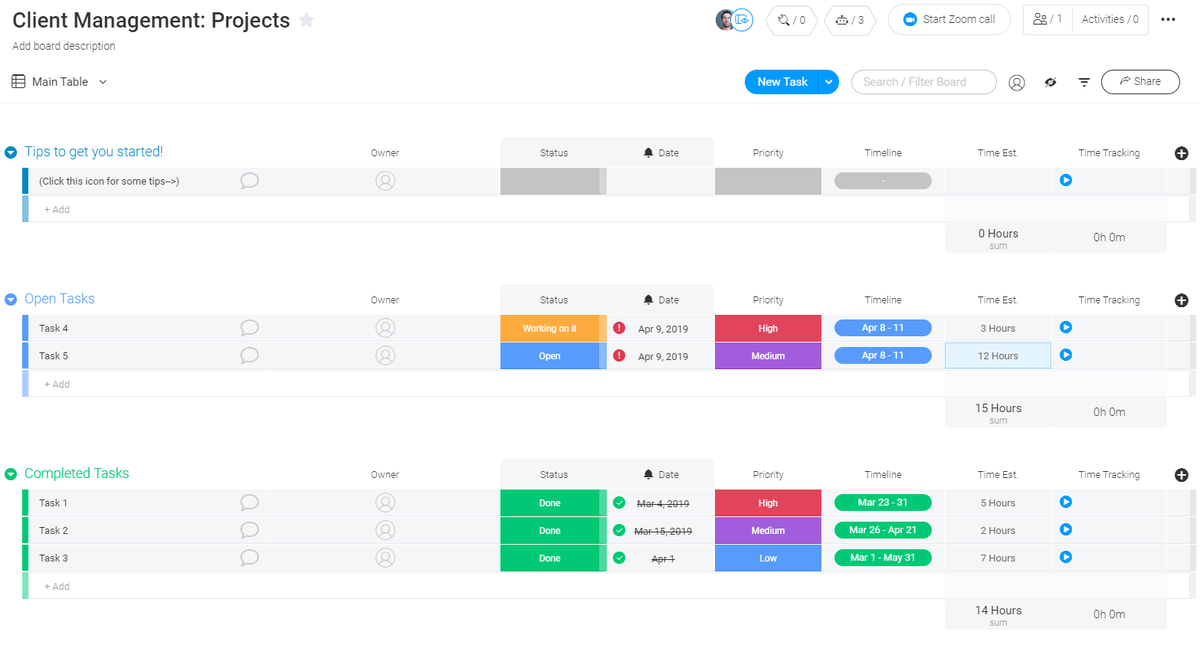Start a Zoom call
Viewport: 1200px width, 645px height.
pos(948,20)
